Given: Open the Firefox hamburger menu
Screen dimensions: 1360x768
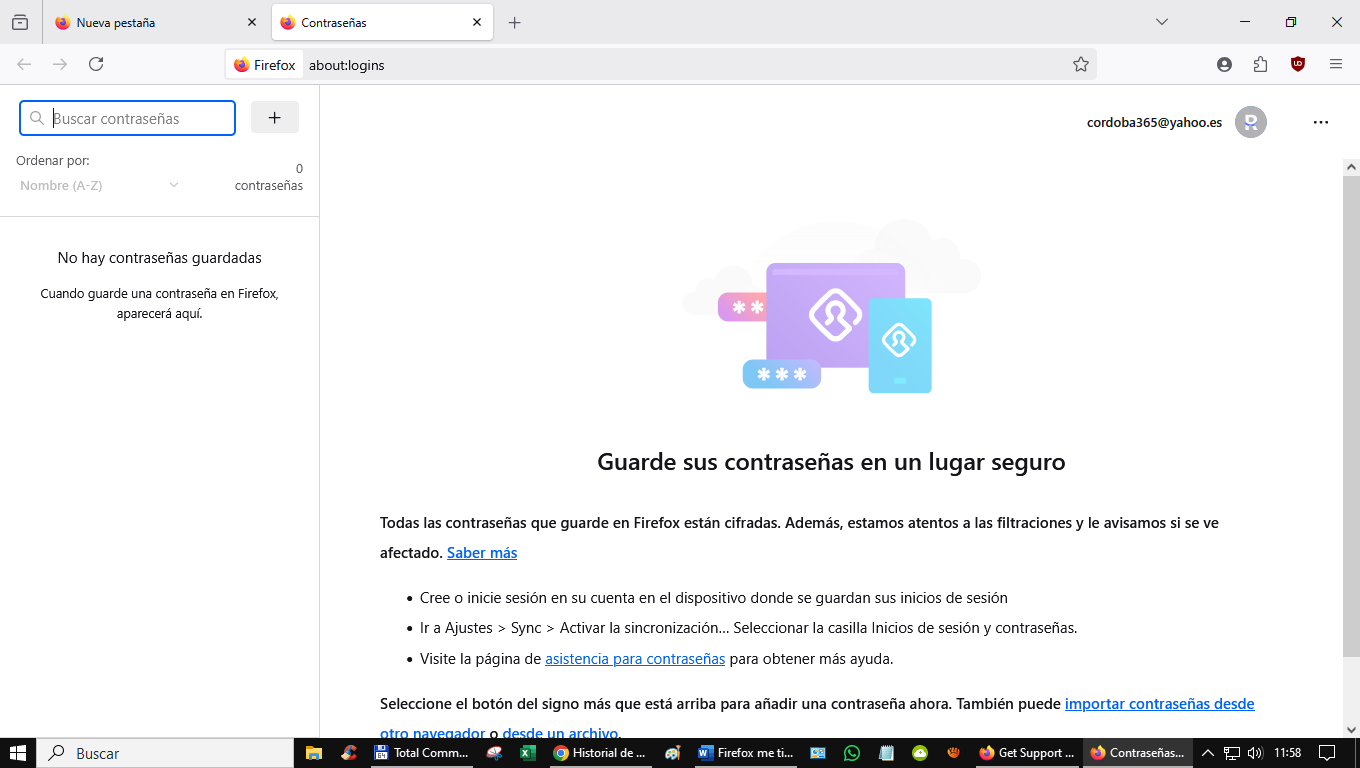Looking at the screenshot, I should 1336,64.
